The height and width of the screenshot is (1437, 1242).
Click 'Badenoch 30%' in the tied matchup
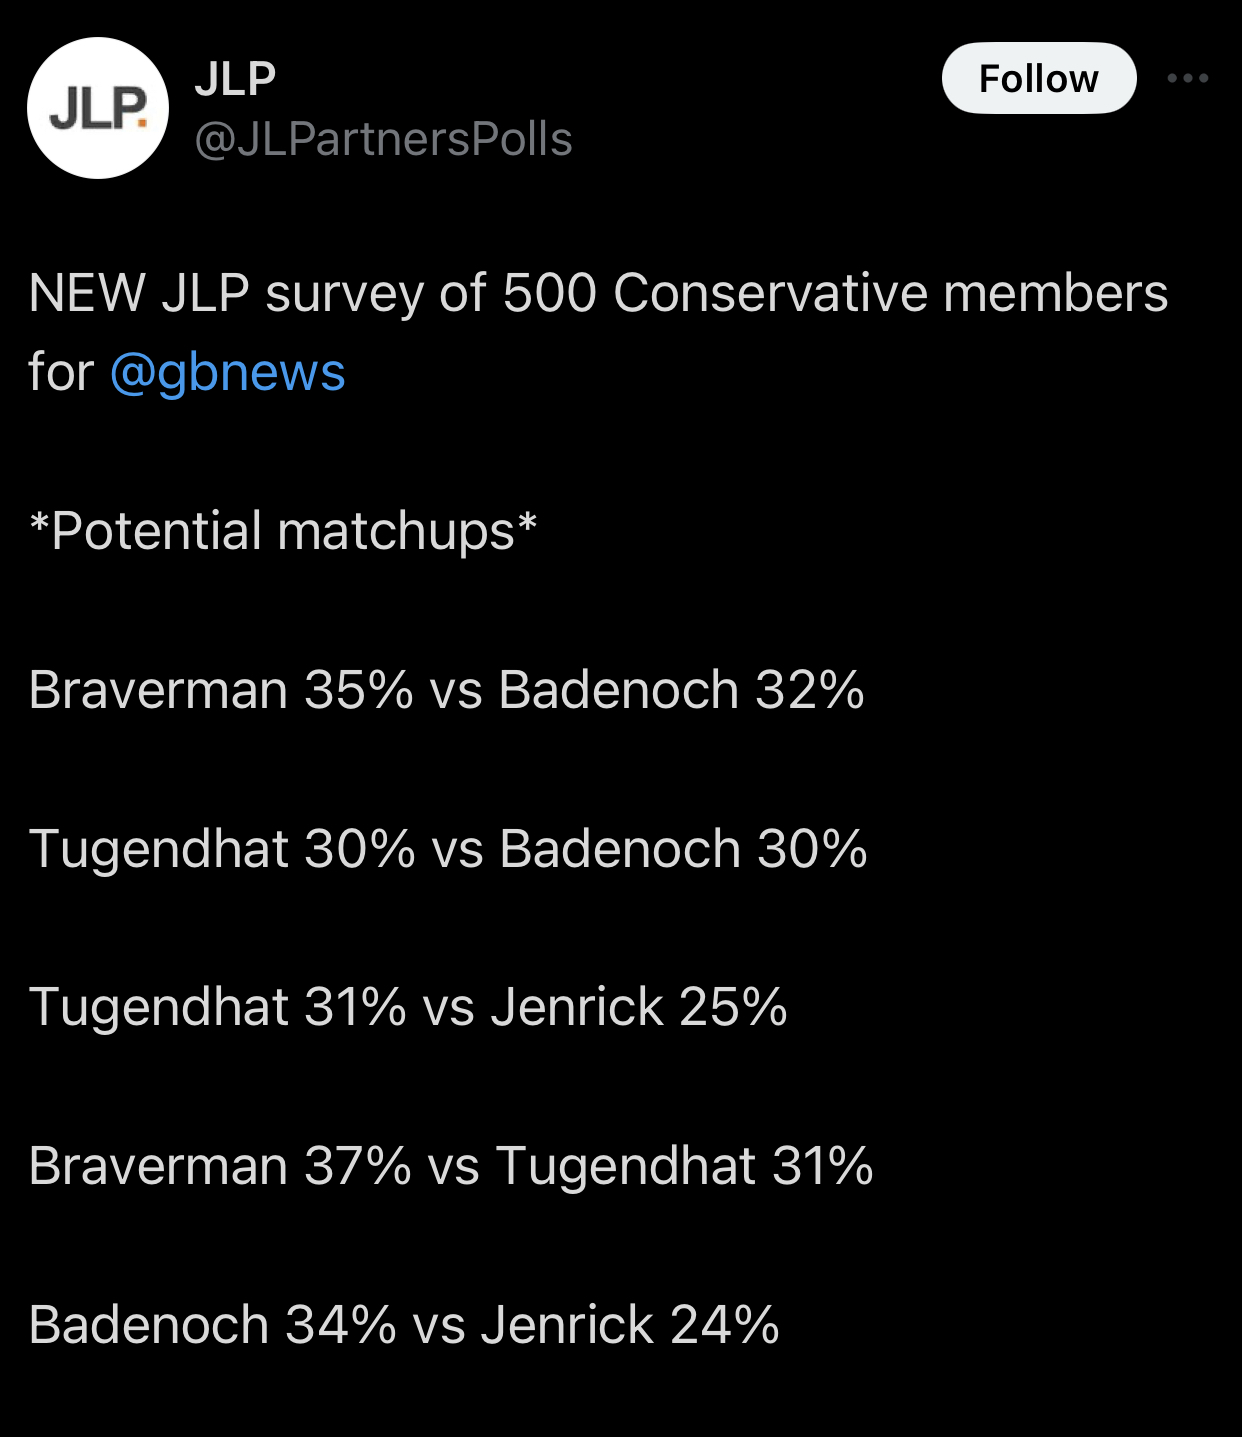tap(683, 849)
